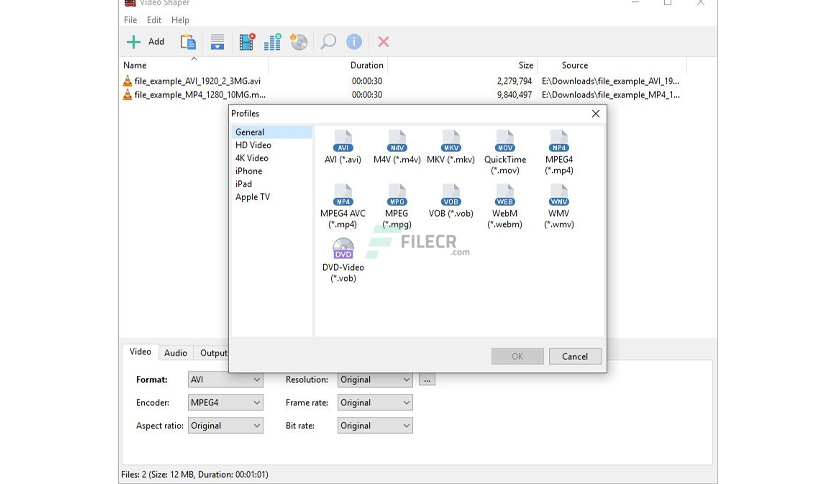
Task: Open the Frame rate dropdown
Action: point(375,402)
